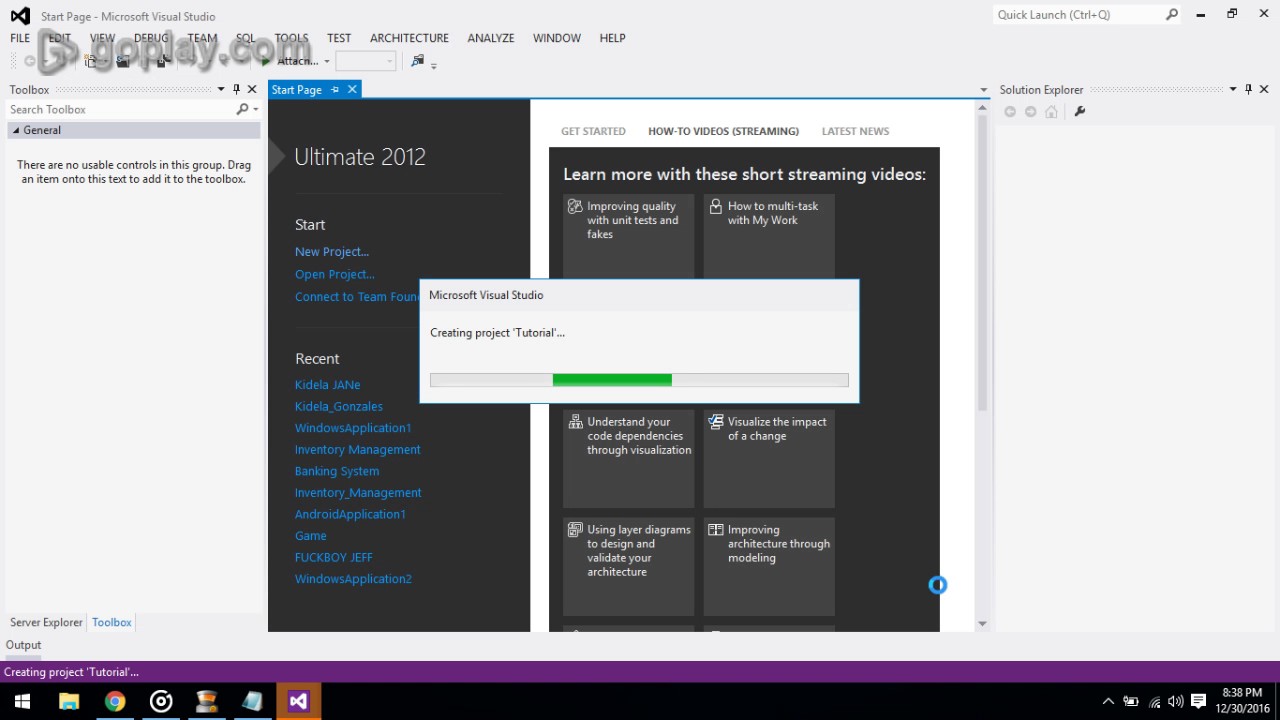Open the Solution Explorer window position dropdown
Image resolution: width=1280 pixels, height=720 pixels.
[1233, 89]
